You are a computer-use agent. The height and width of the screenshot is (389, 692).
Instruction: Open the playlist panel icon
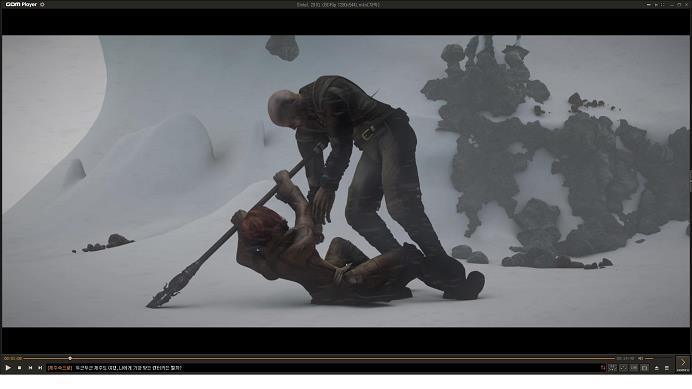667,368
